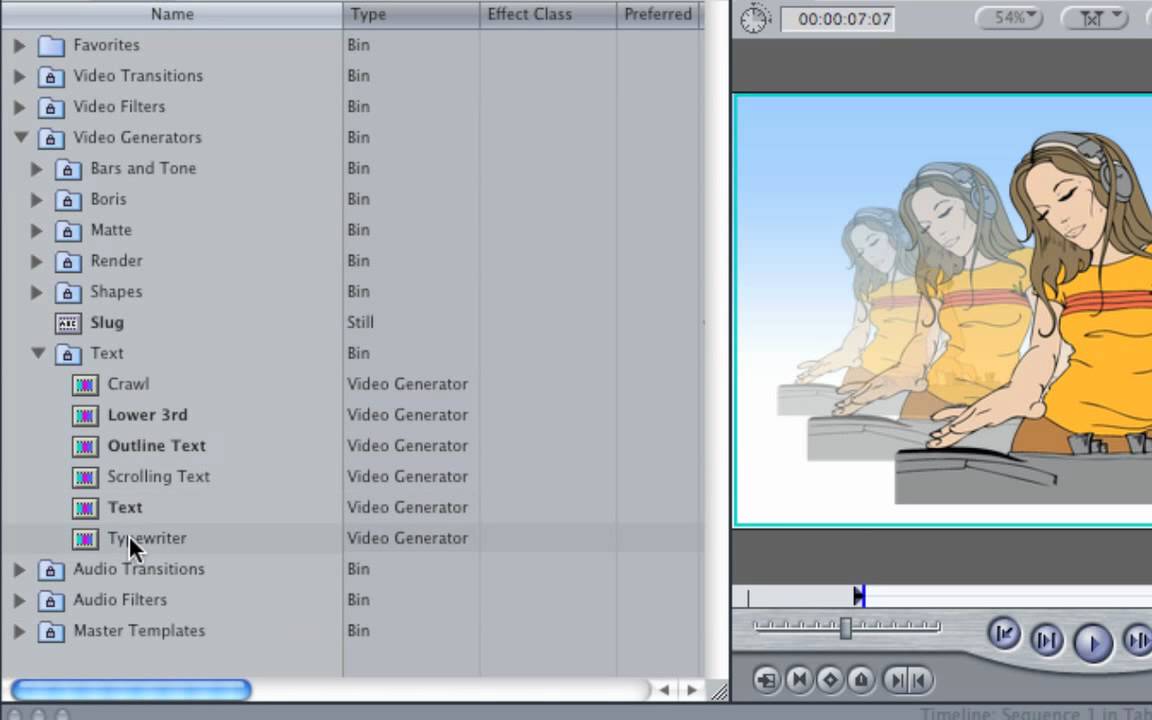Select the Scrolling Text generator name
The height and width of the screenshot is (720, 1152).
click(159, 477)
